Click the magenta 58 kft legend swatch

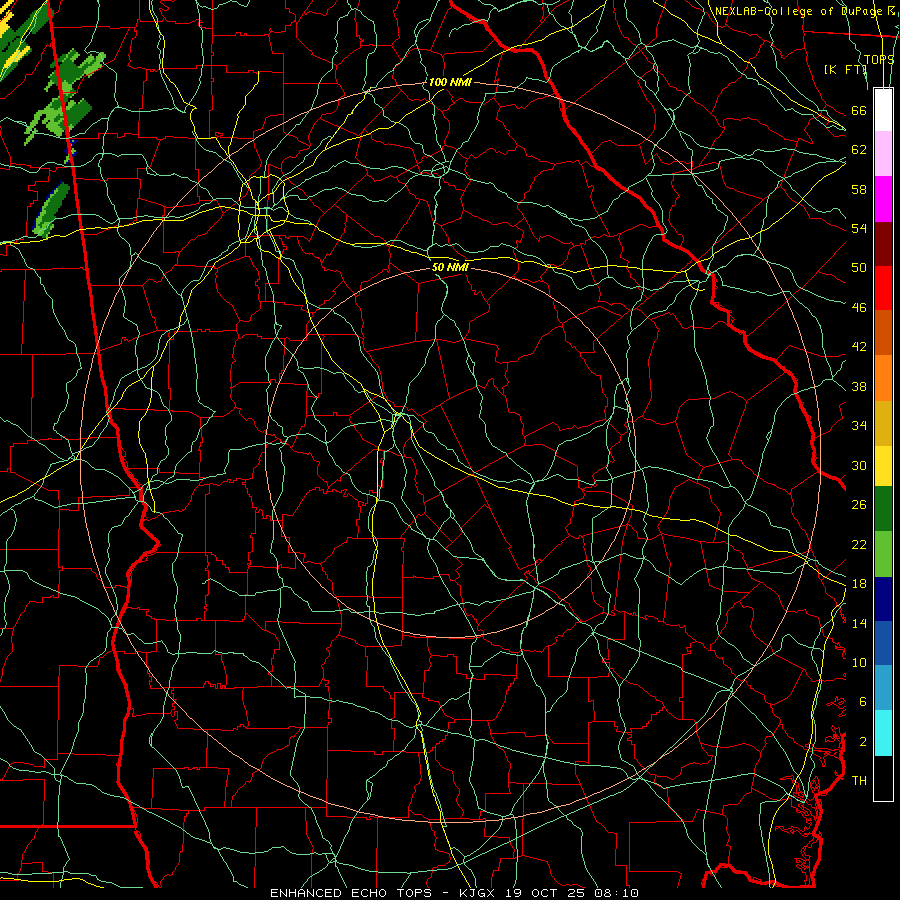point(883,199)
